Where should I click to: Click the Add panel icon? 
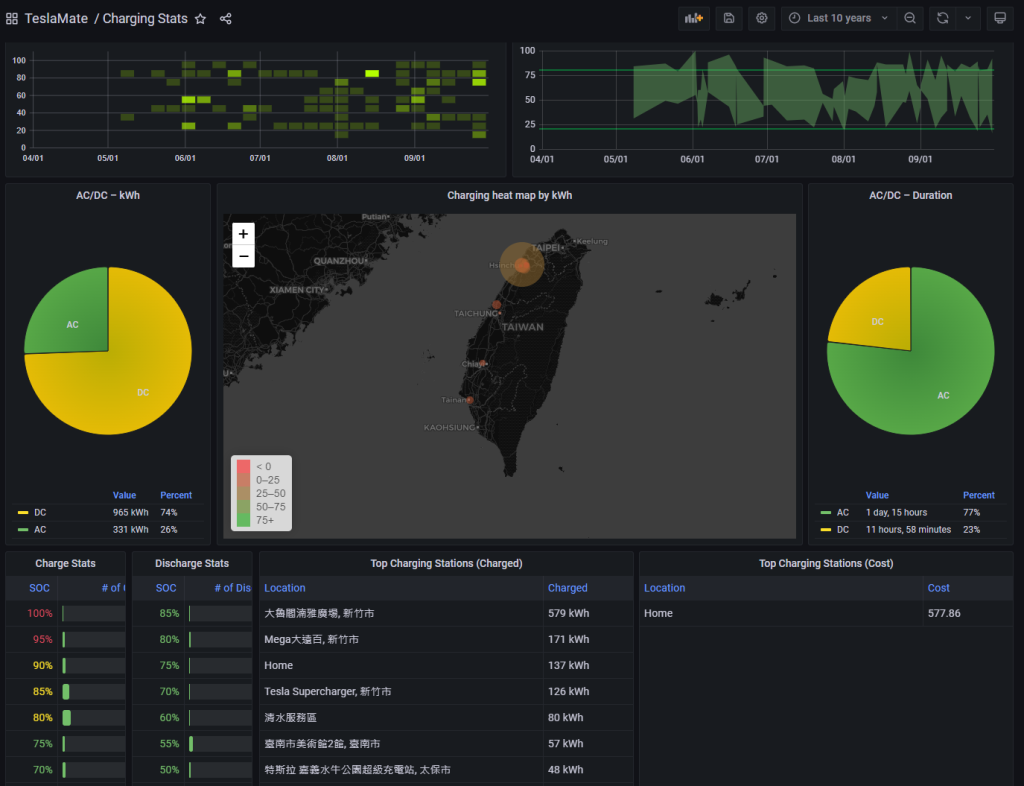693,18
